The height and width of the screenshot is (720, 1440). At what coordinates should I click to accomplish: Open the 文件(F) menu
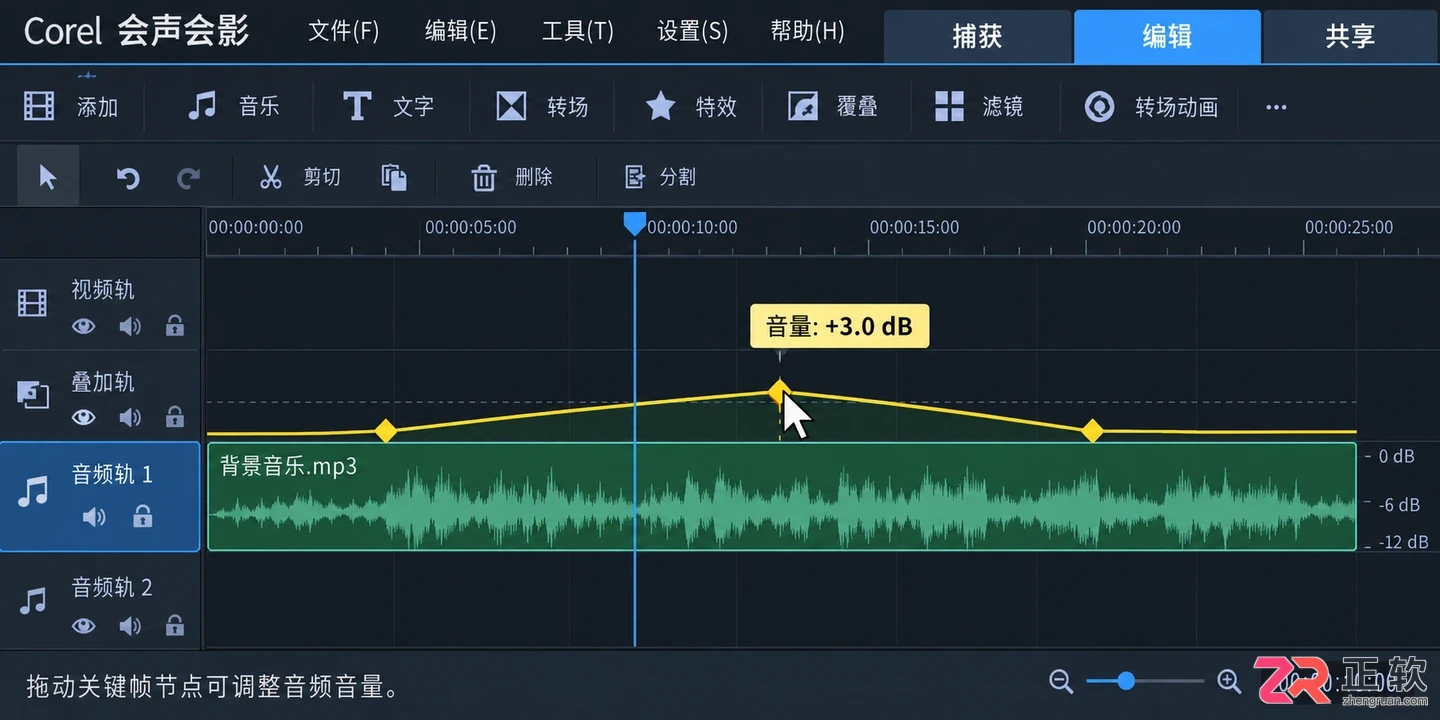coord(344,31)
